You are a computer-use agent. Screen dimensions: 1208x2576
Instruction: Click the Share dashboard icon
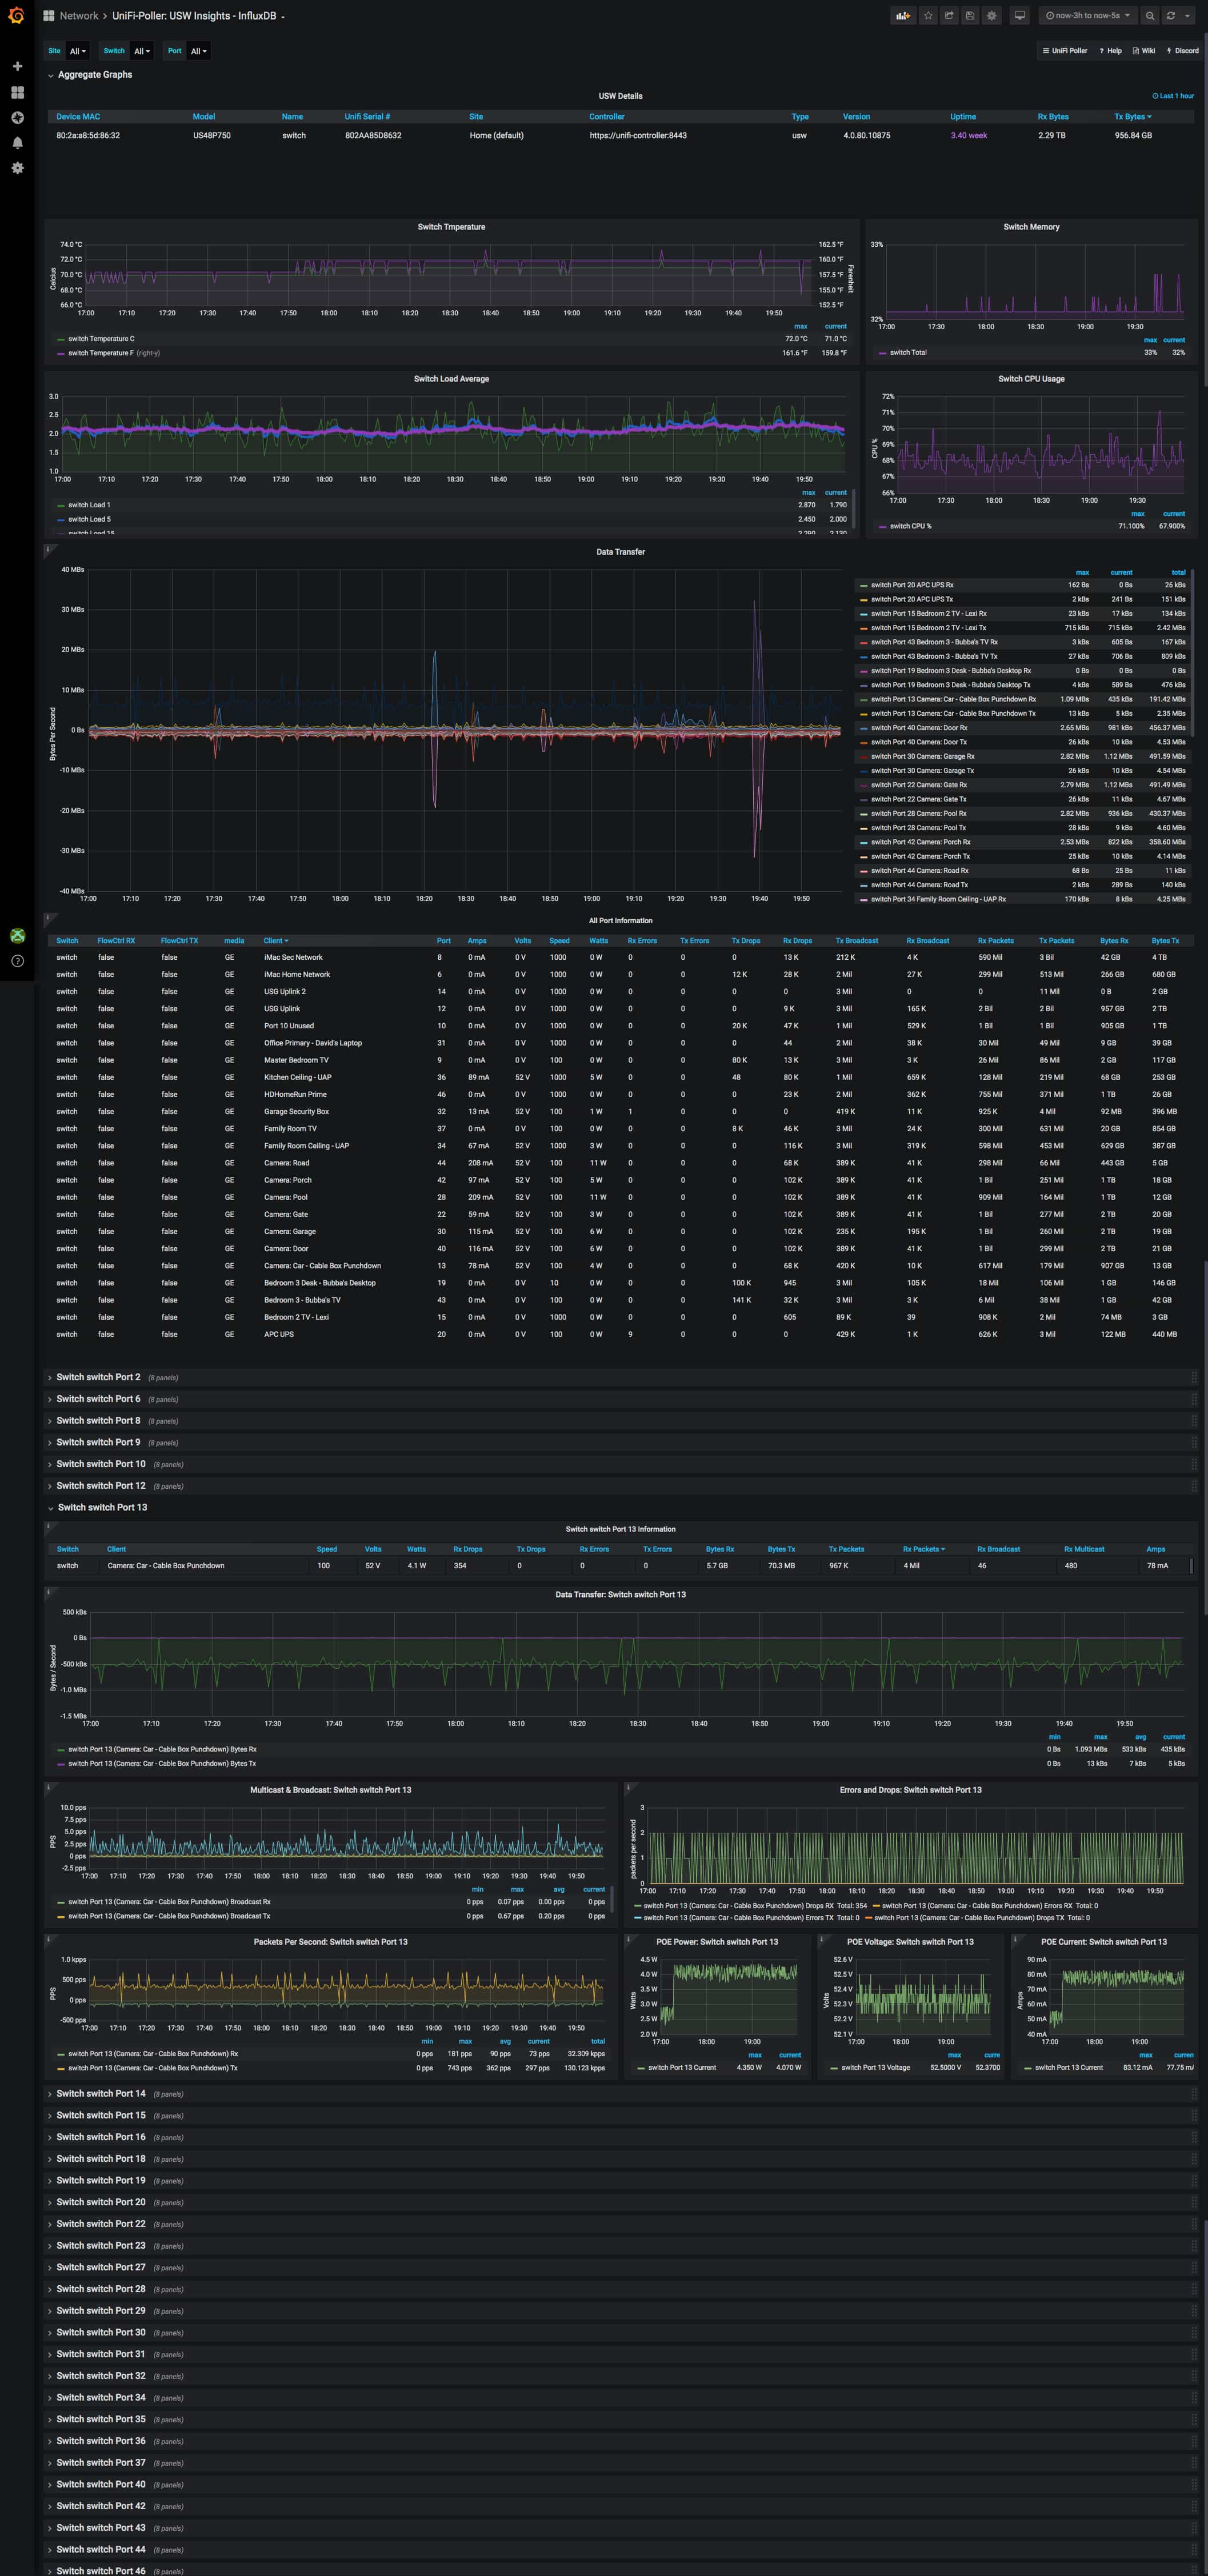[x=949, y=16]
